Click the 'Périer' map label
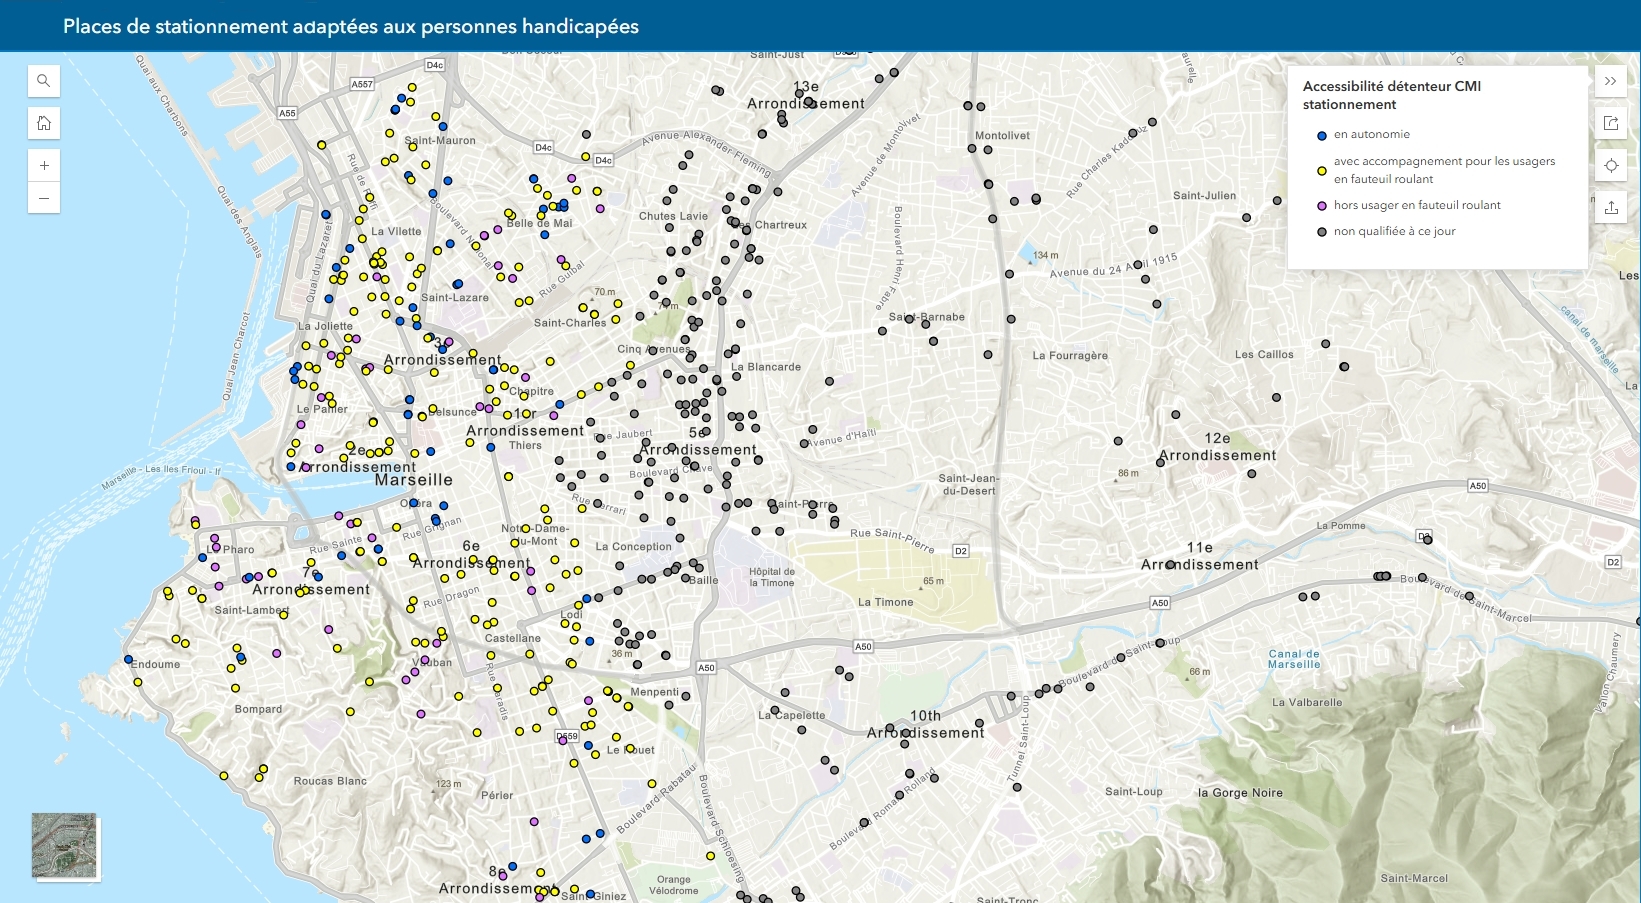 [497, 796]
